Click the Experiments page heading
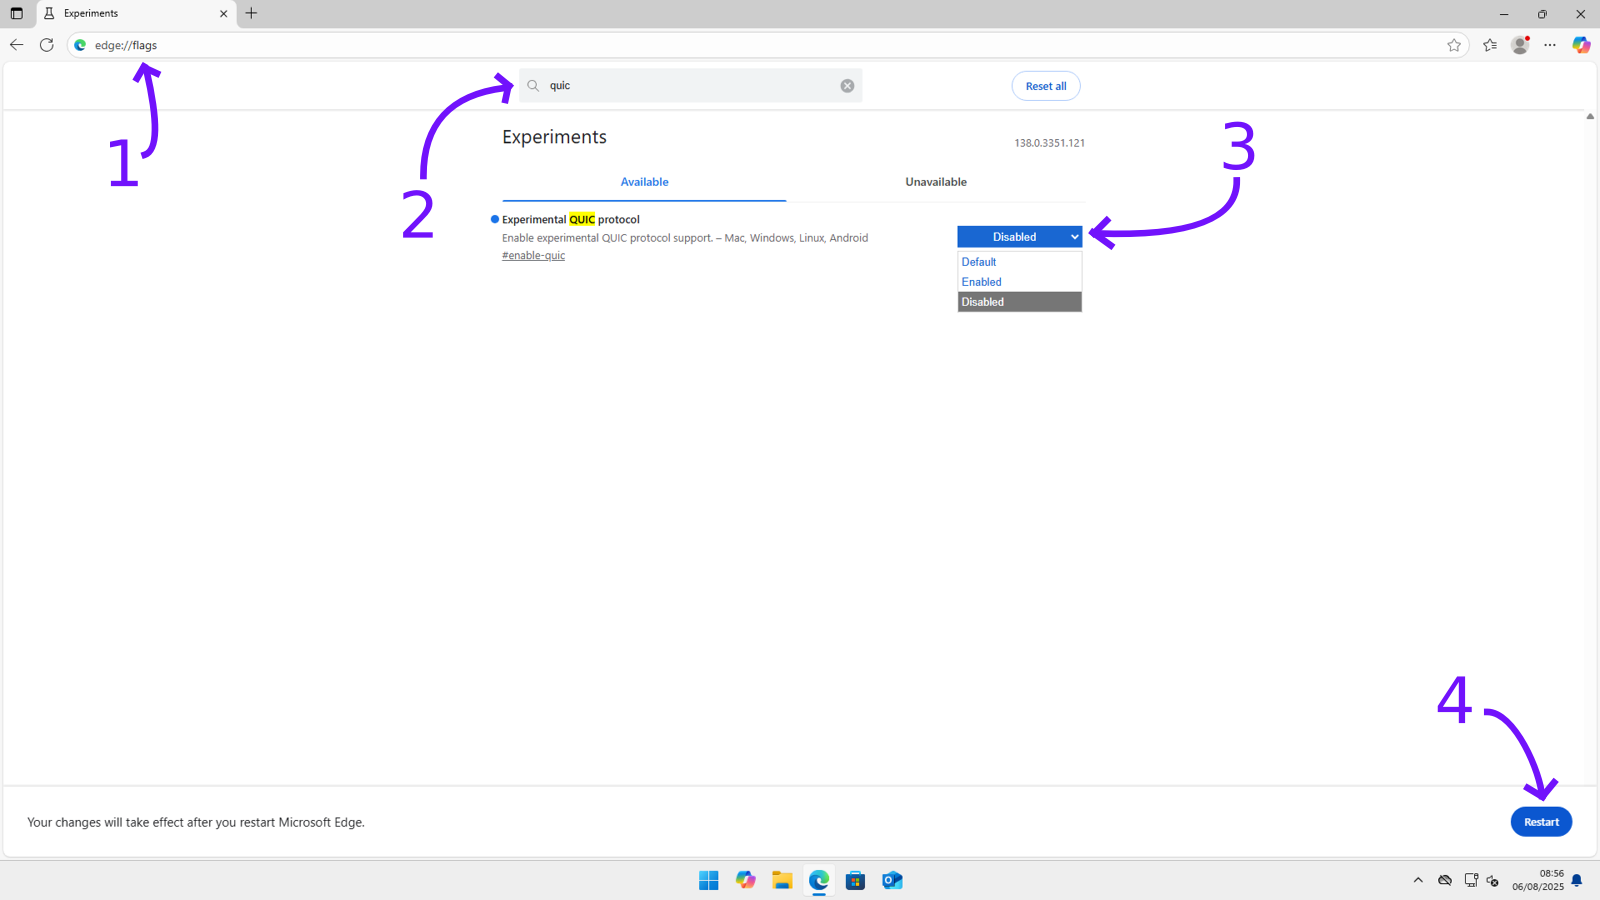This screenshot has width=1600, height=900. (554, 137)
